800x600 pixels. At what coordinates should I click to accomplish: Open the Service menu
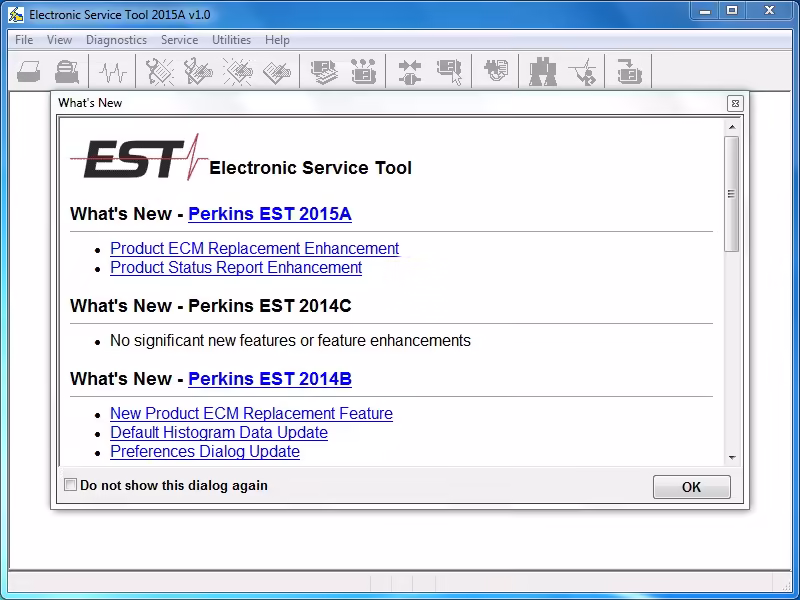click(x=179, y=40)
